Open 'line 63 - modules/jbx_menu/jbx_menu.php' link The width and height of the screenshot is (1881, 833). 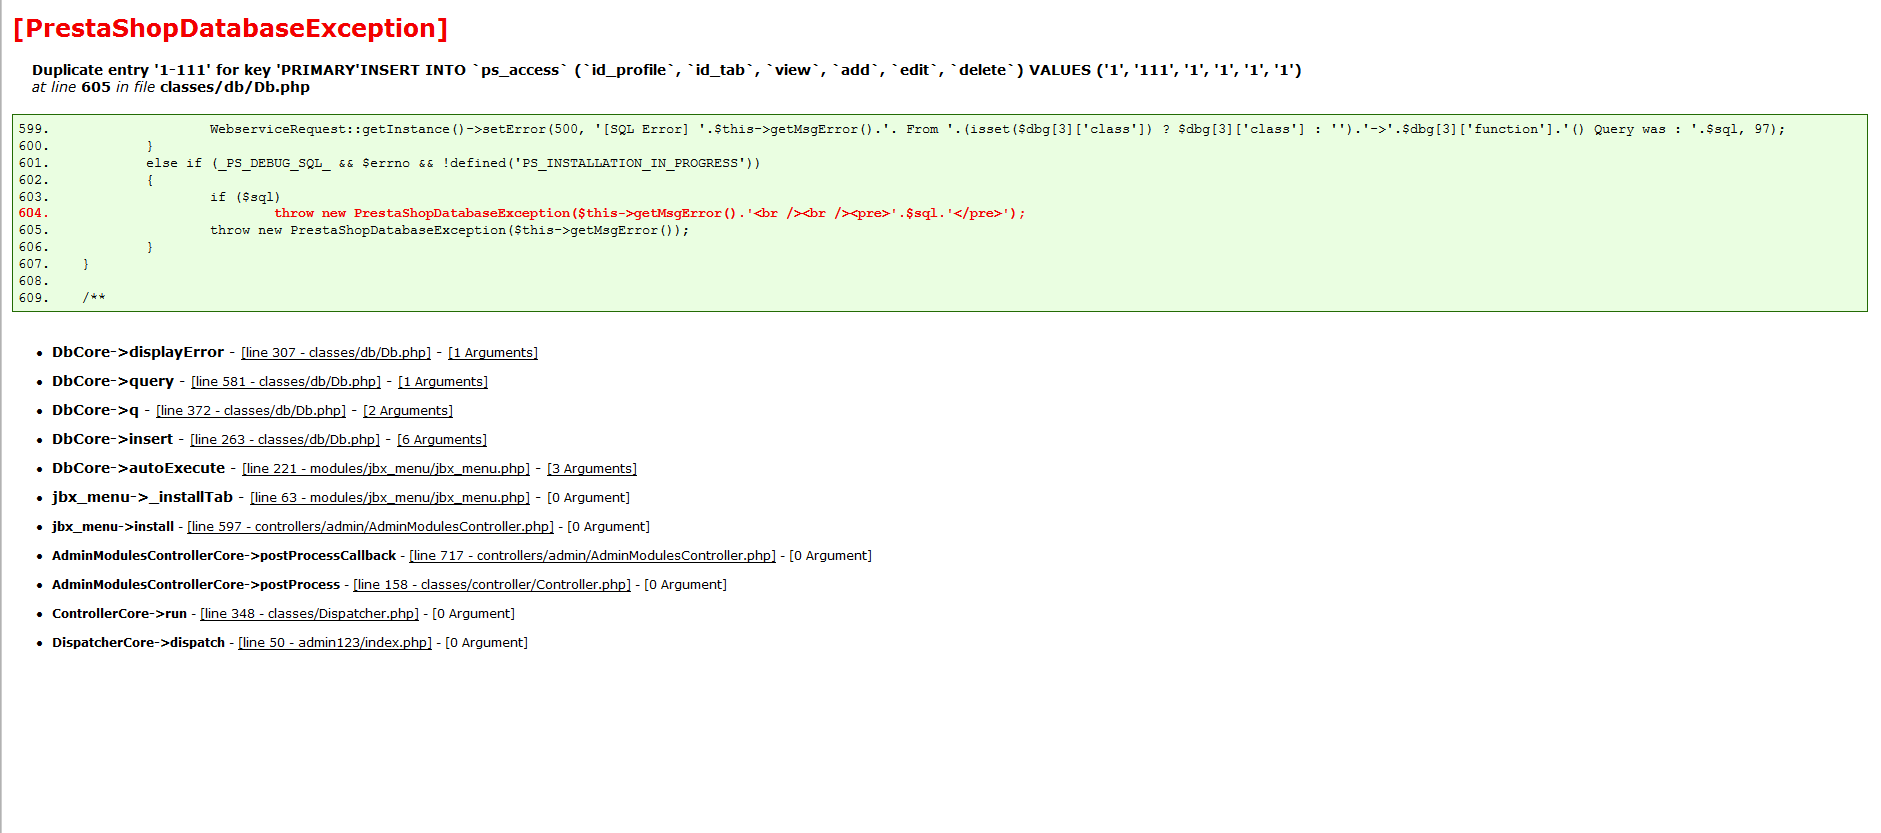(x=390, y=498)
